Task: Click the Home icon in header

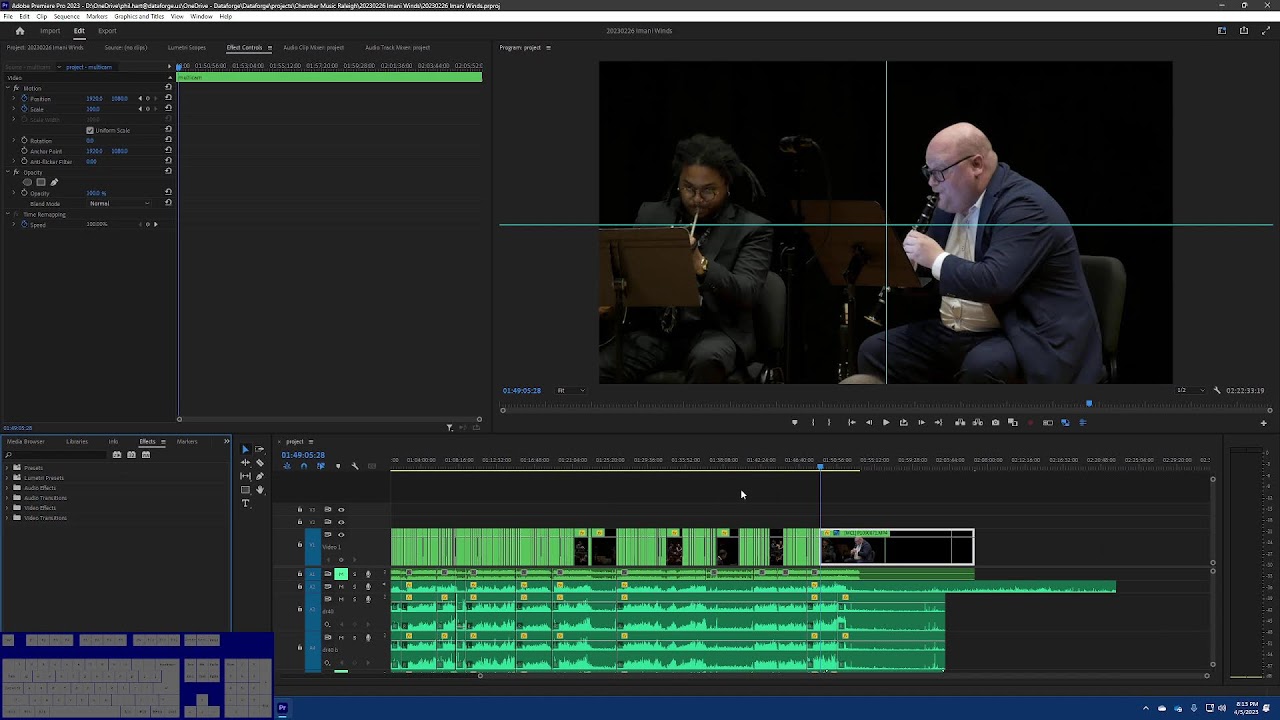Action: coord(19,31)
